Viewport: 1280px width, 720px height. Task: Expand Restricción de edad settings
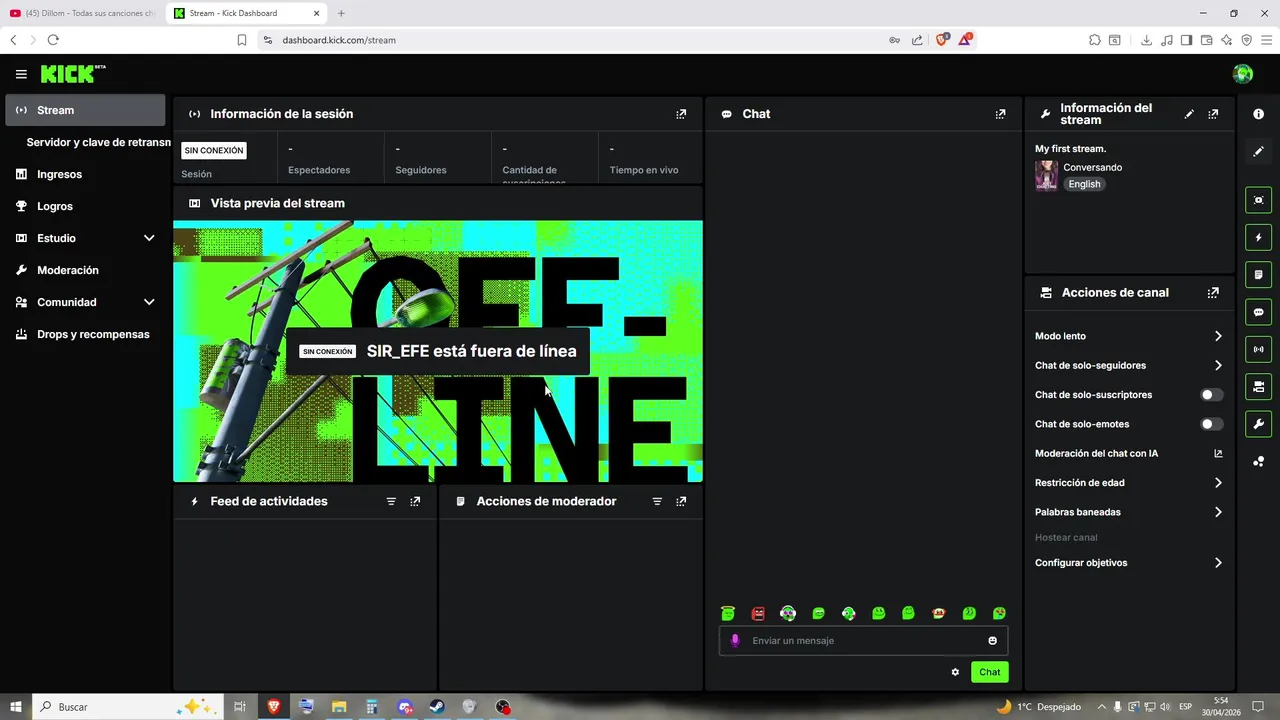pyautogui.click(x=1218, y=483)
